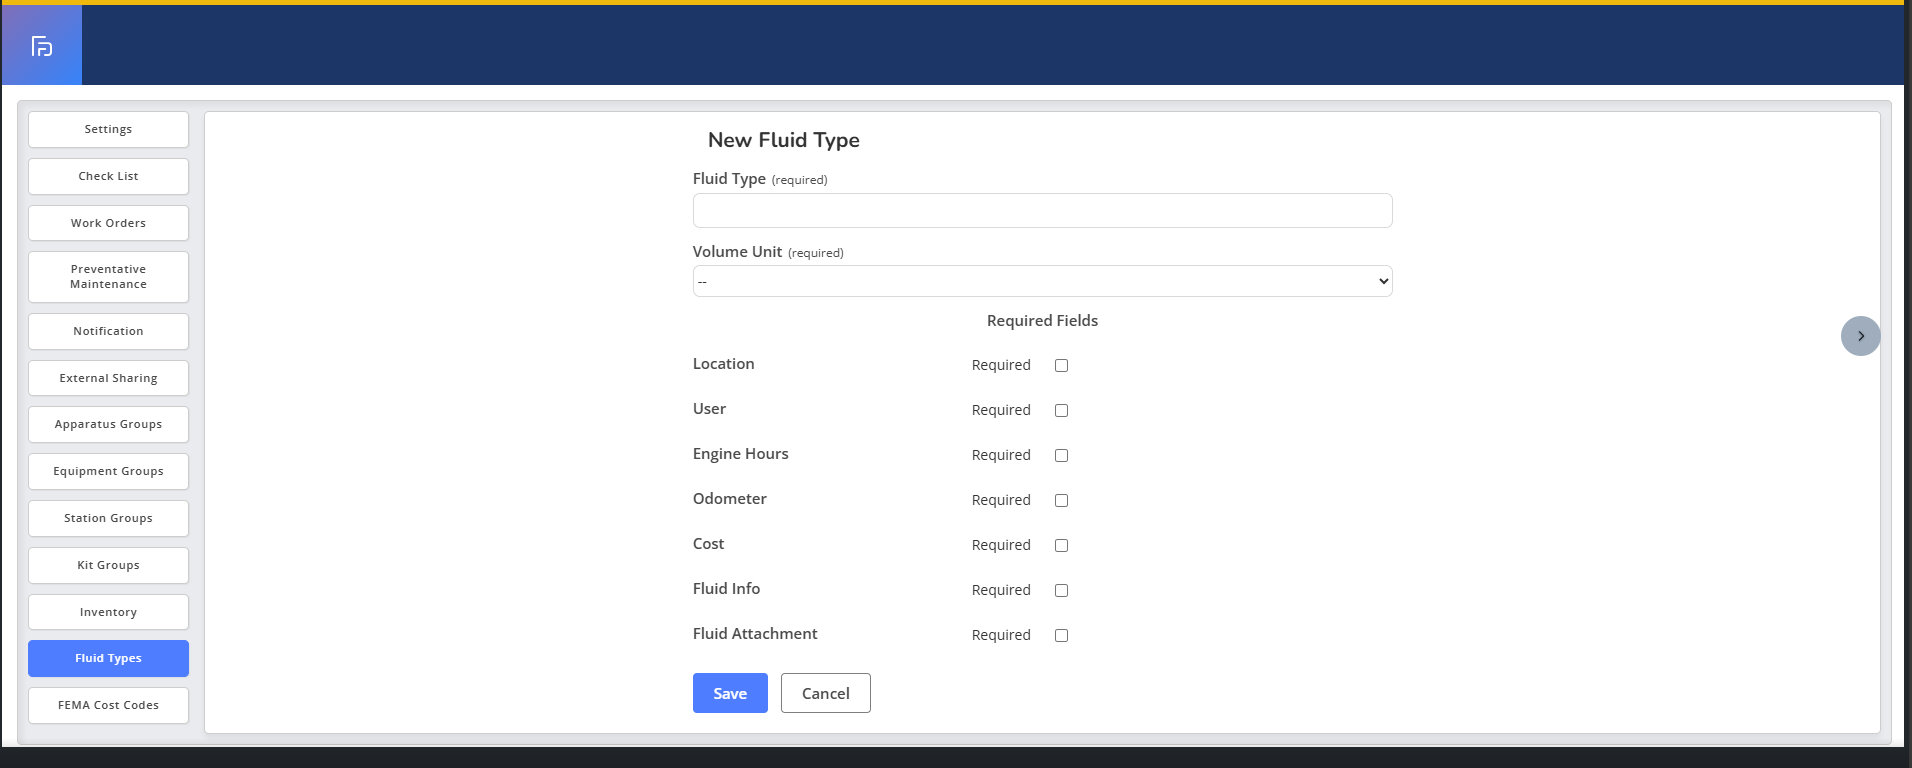Viewport: 1912px width, 768px height.
Task: Open Work Orders section
Action: click(108, 223)
